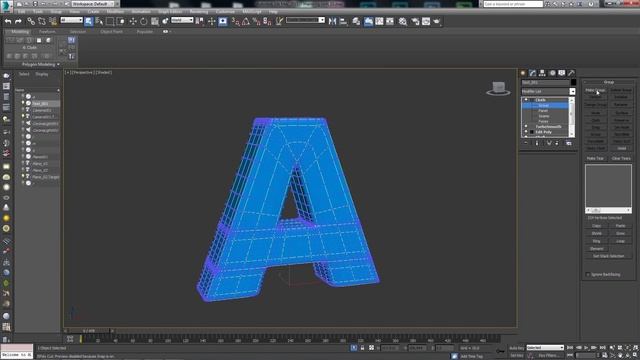Screen dimensions: 640x360
Task: Collapse the Group rollout header
Action: [609, 82]
